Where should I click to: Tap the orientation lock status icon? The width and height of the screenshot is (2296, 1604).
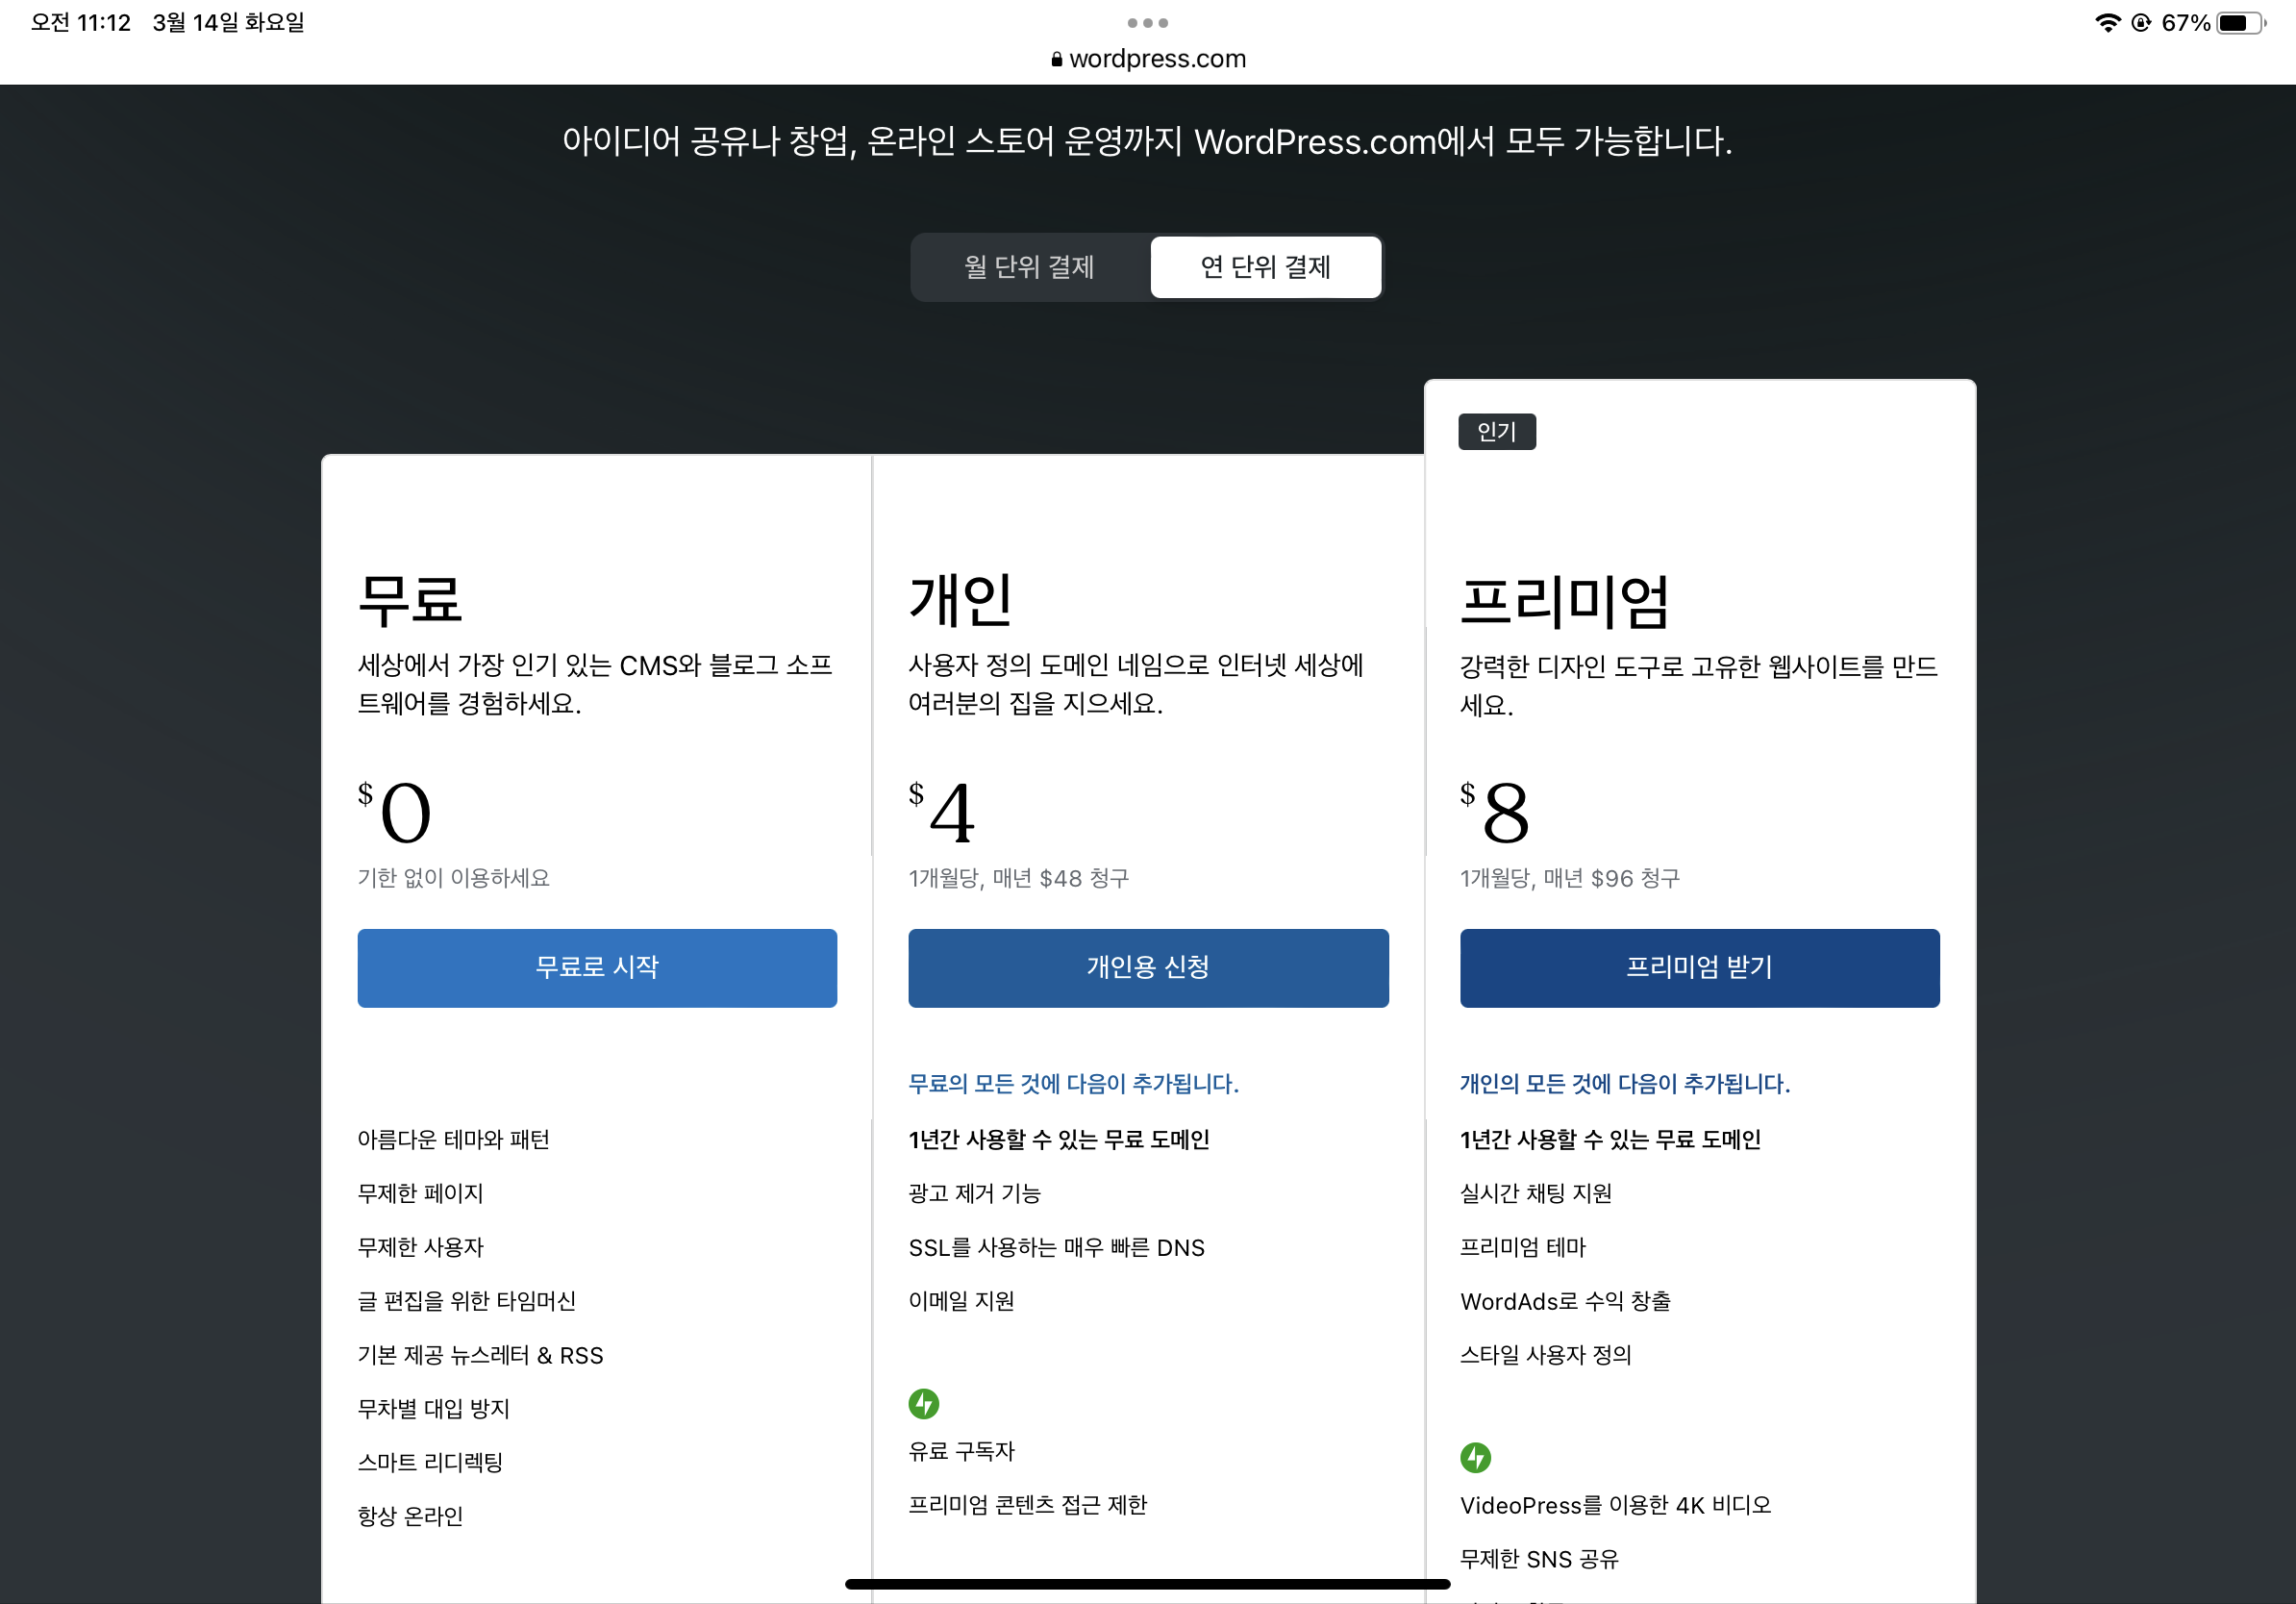pos(2141,22)
